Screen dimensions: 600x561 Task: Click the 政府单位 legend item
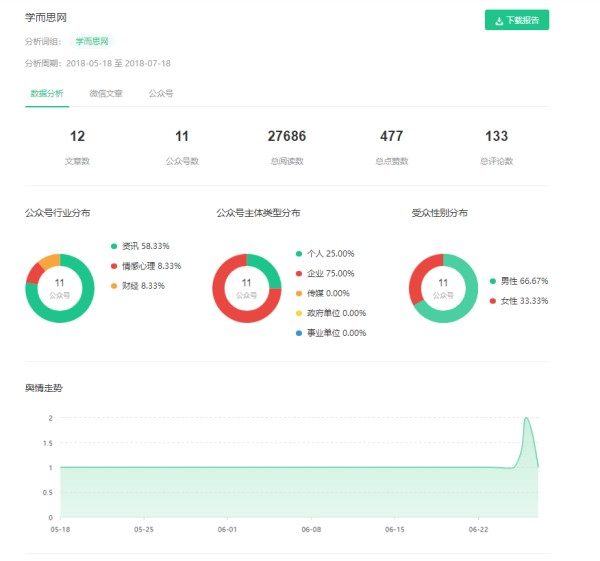[x=300, y=313]
